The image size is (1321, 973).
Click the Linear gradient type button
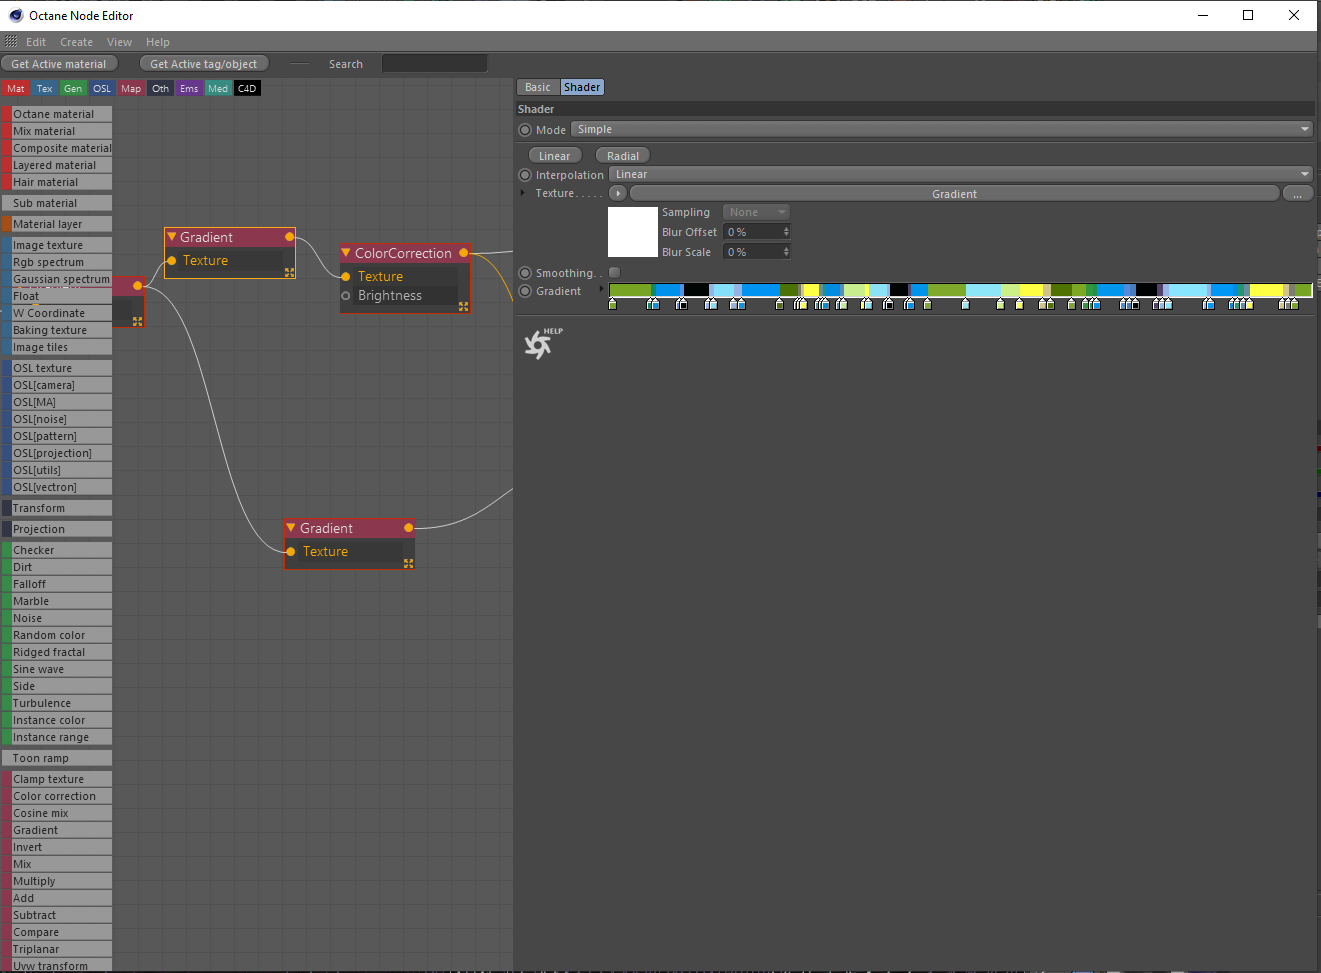point(554,156)
